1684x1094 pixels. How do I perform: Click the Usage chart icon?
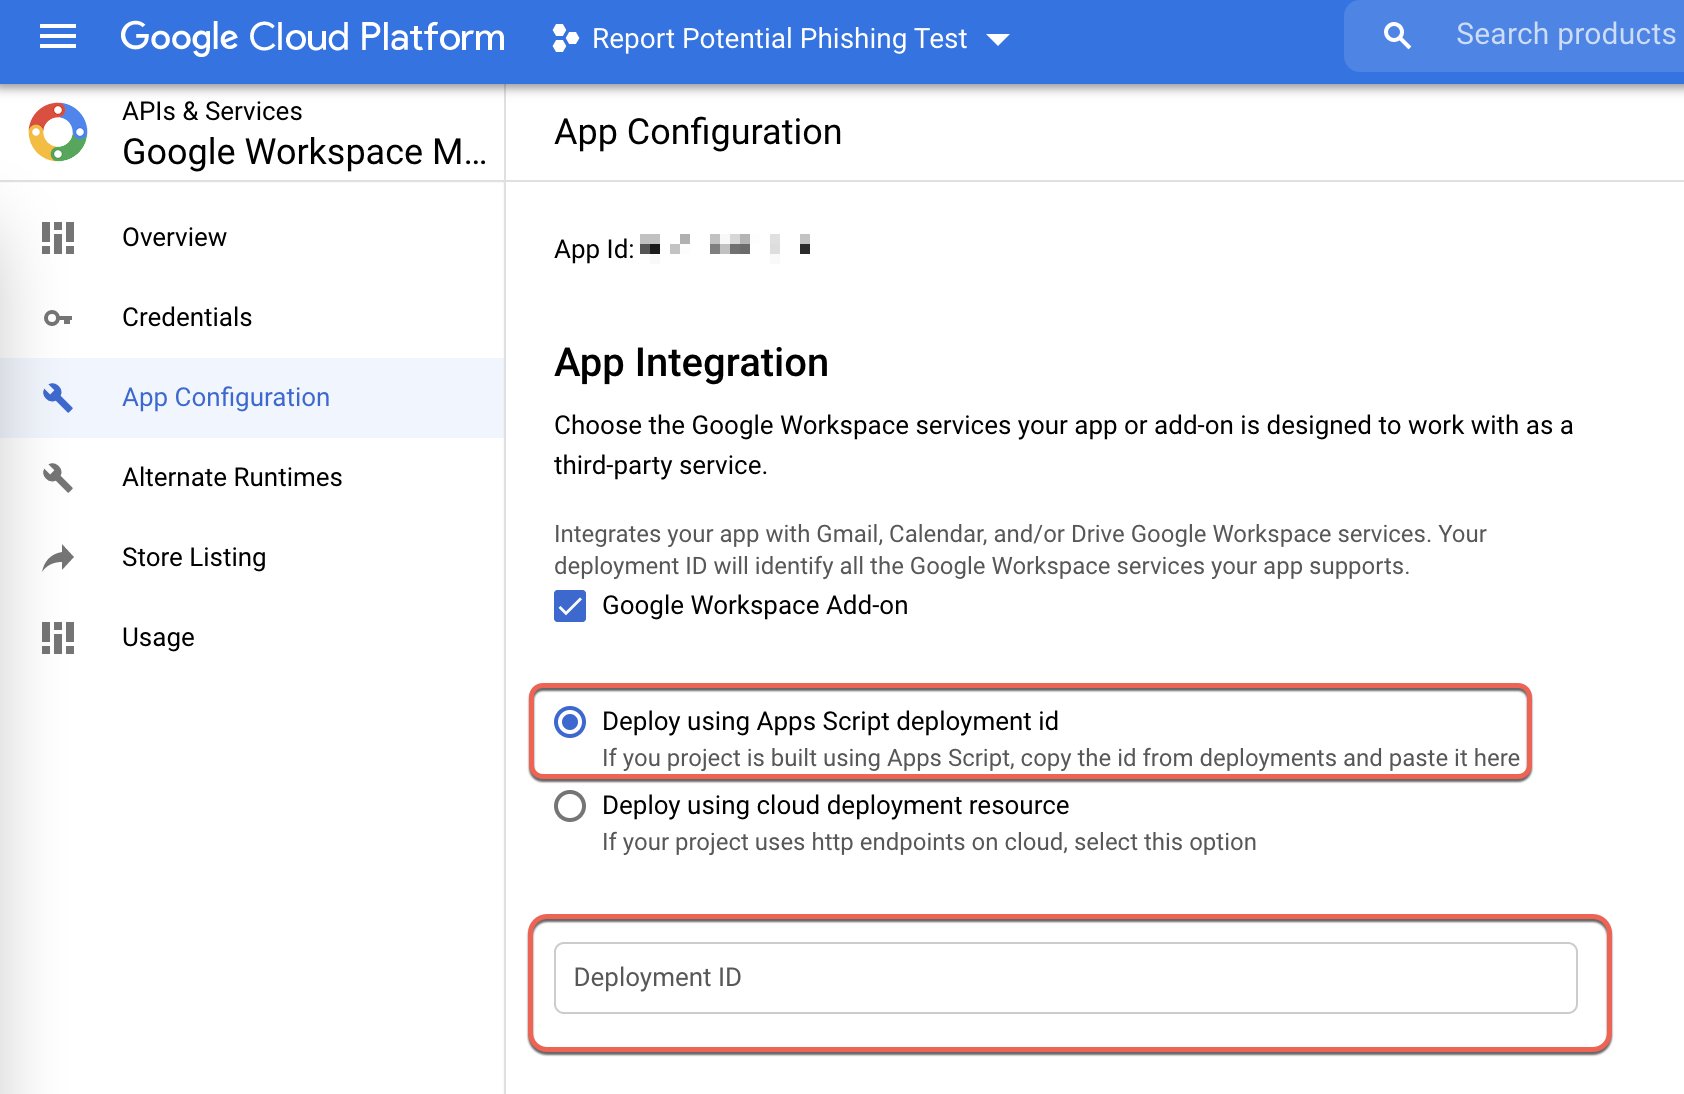pyautogui.click(x=58, y=638)
